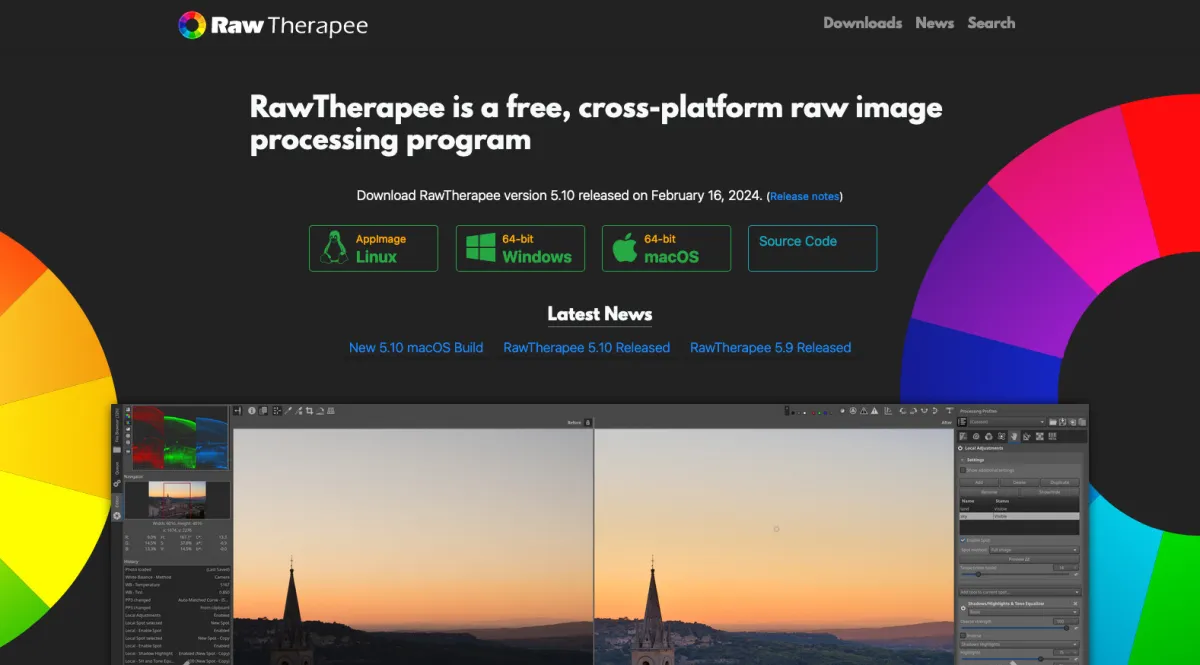Toggle the shadow clipping warning triangle
The image size is (1200, 665).
(863, 411)
